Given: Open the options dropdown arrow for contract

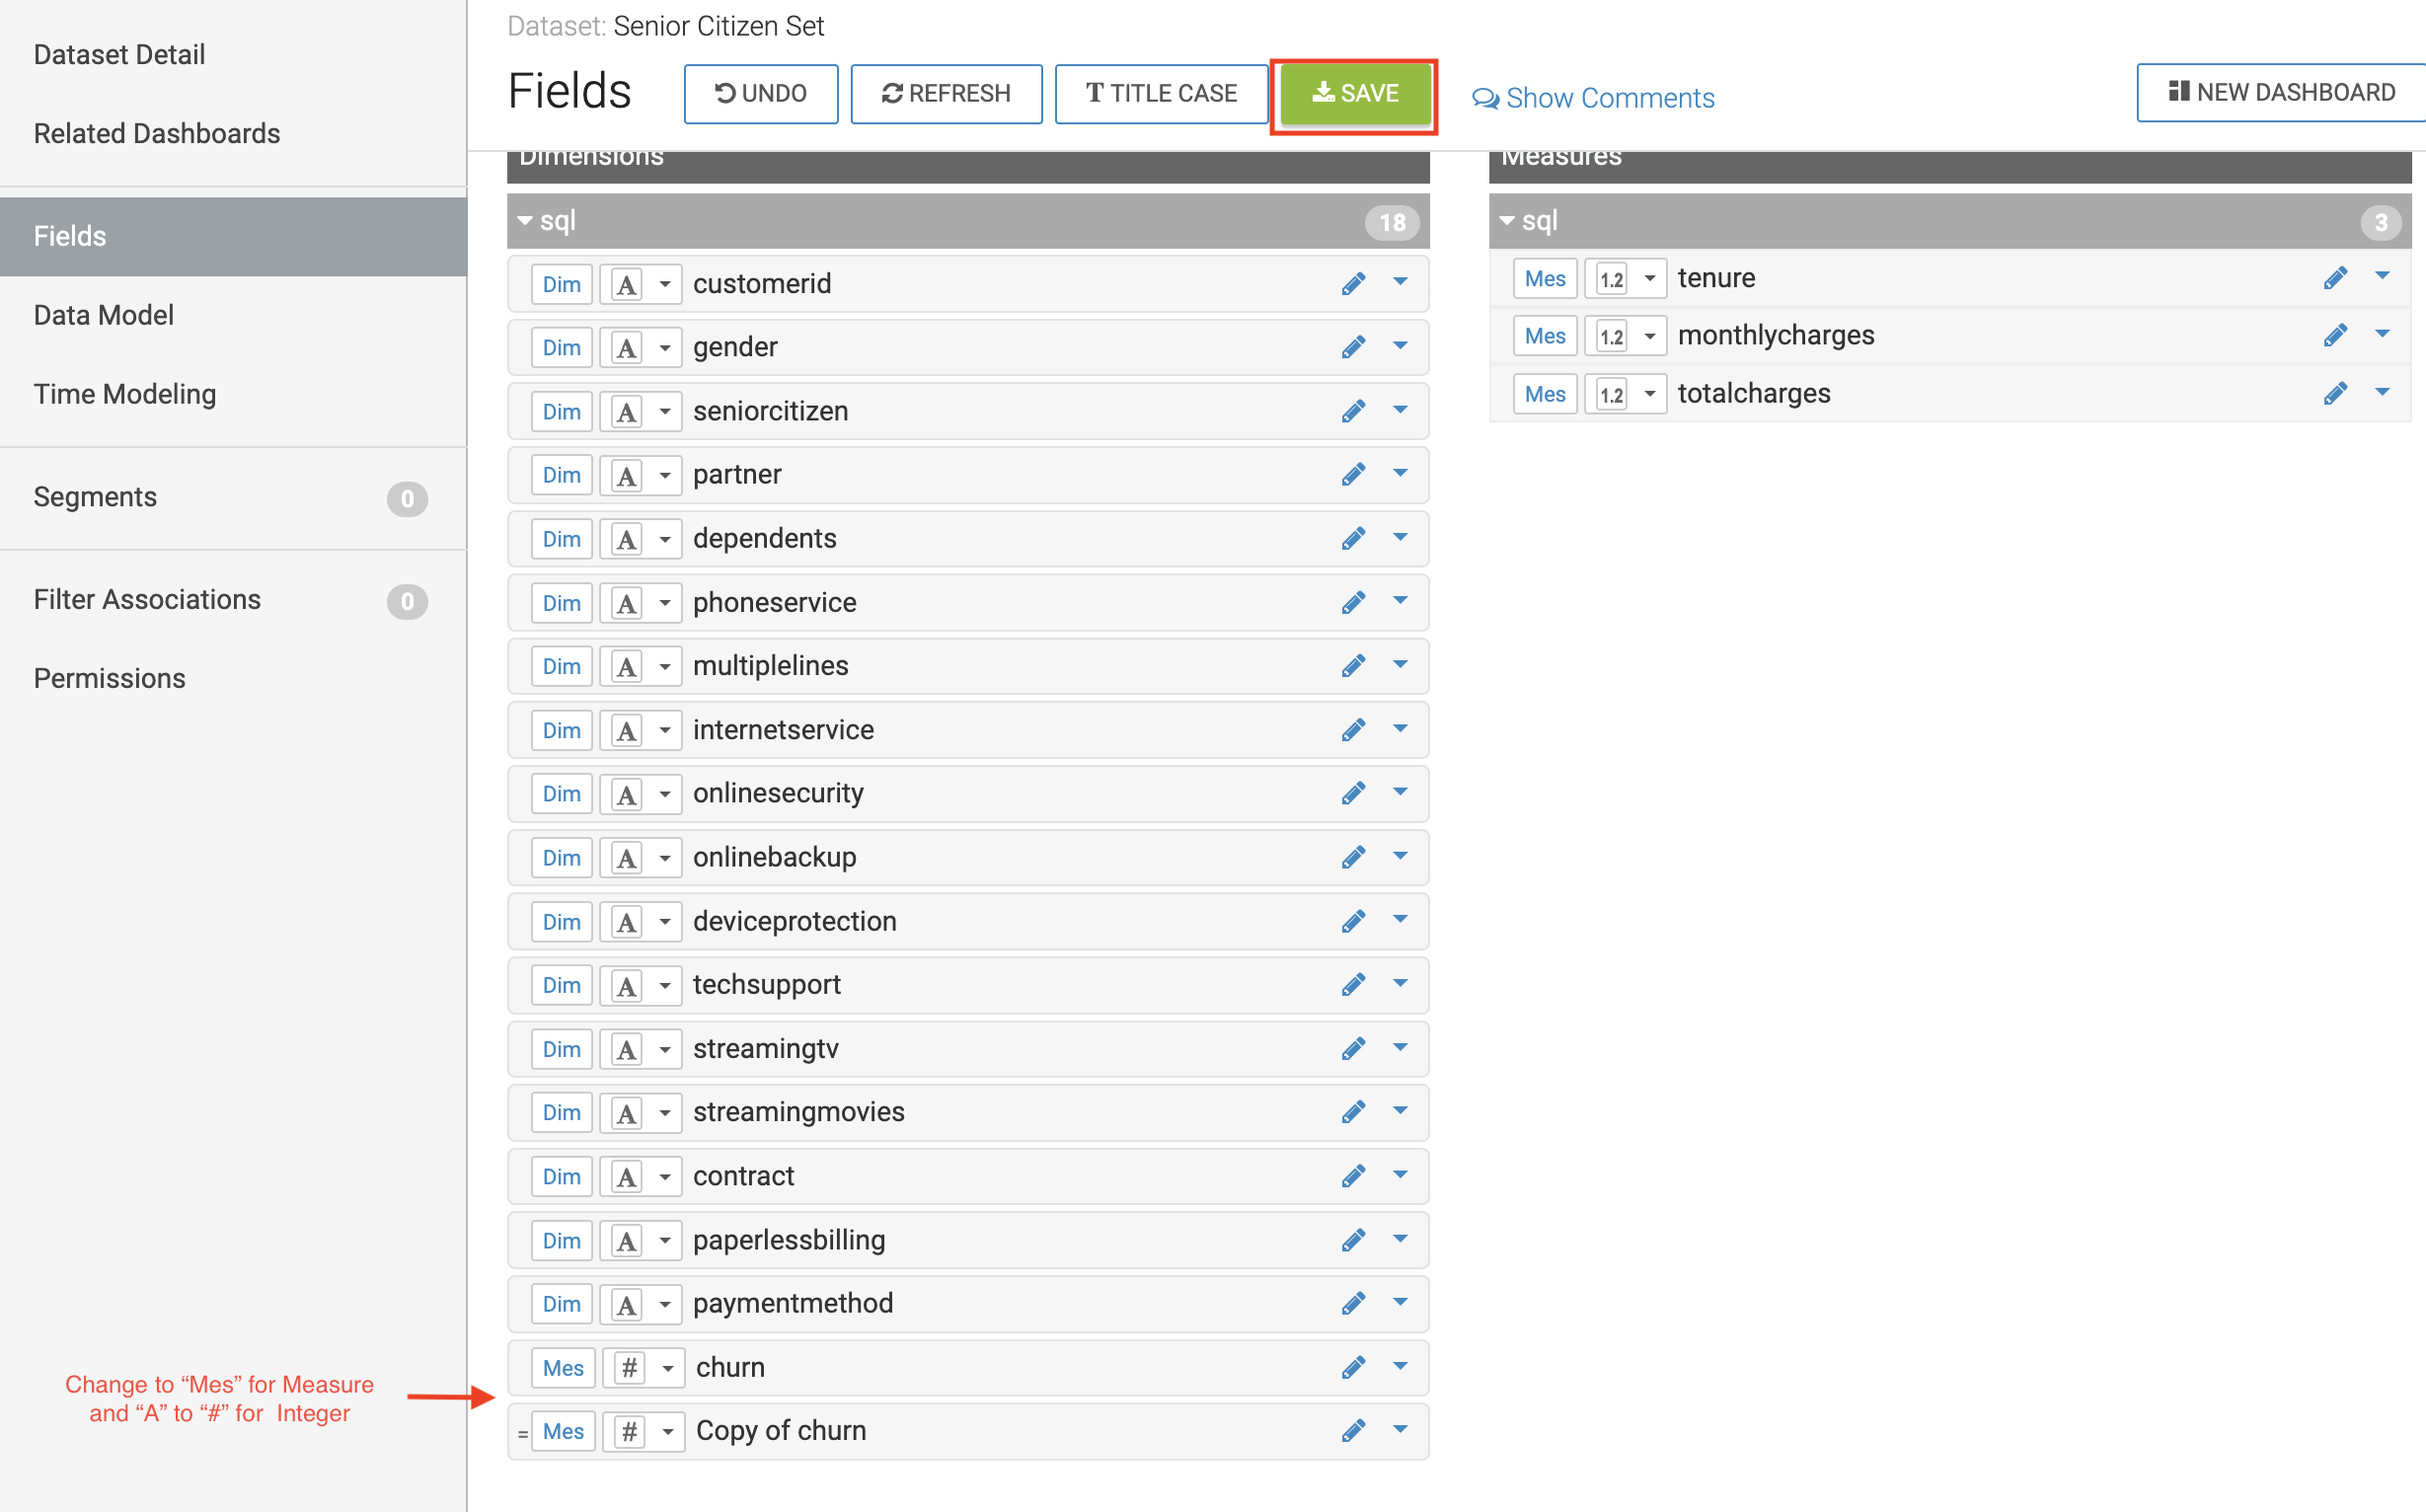Looking at the screenshot, I should point(1400,1175).
